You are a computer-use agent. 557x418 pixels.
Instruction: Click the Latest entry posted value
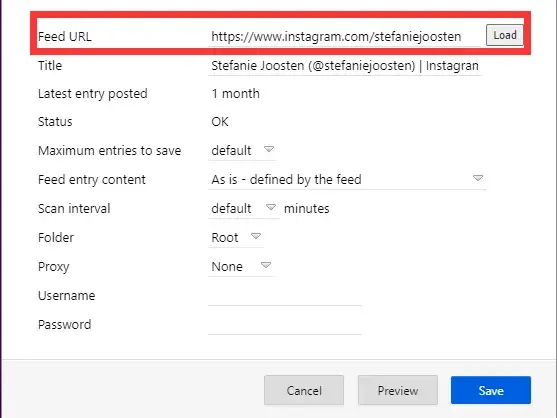click(x=236, y=94)
